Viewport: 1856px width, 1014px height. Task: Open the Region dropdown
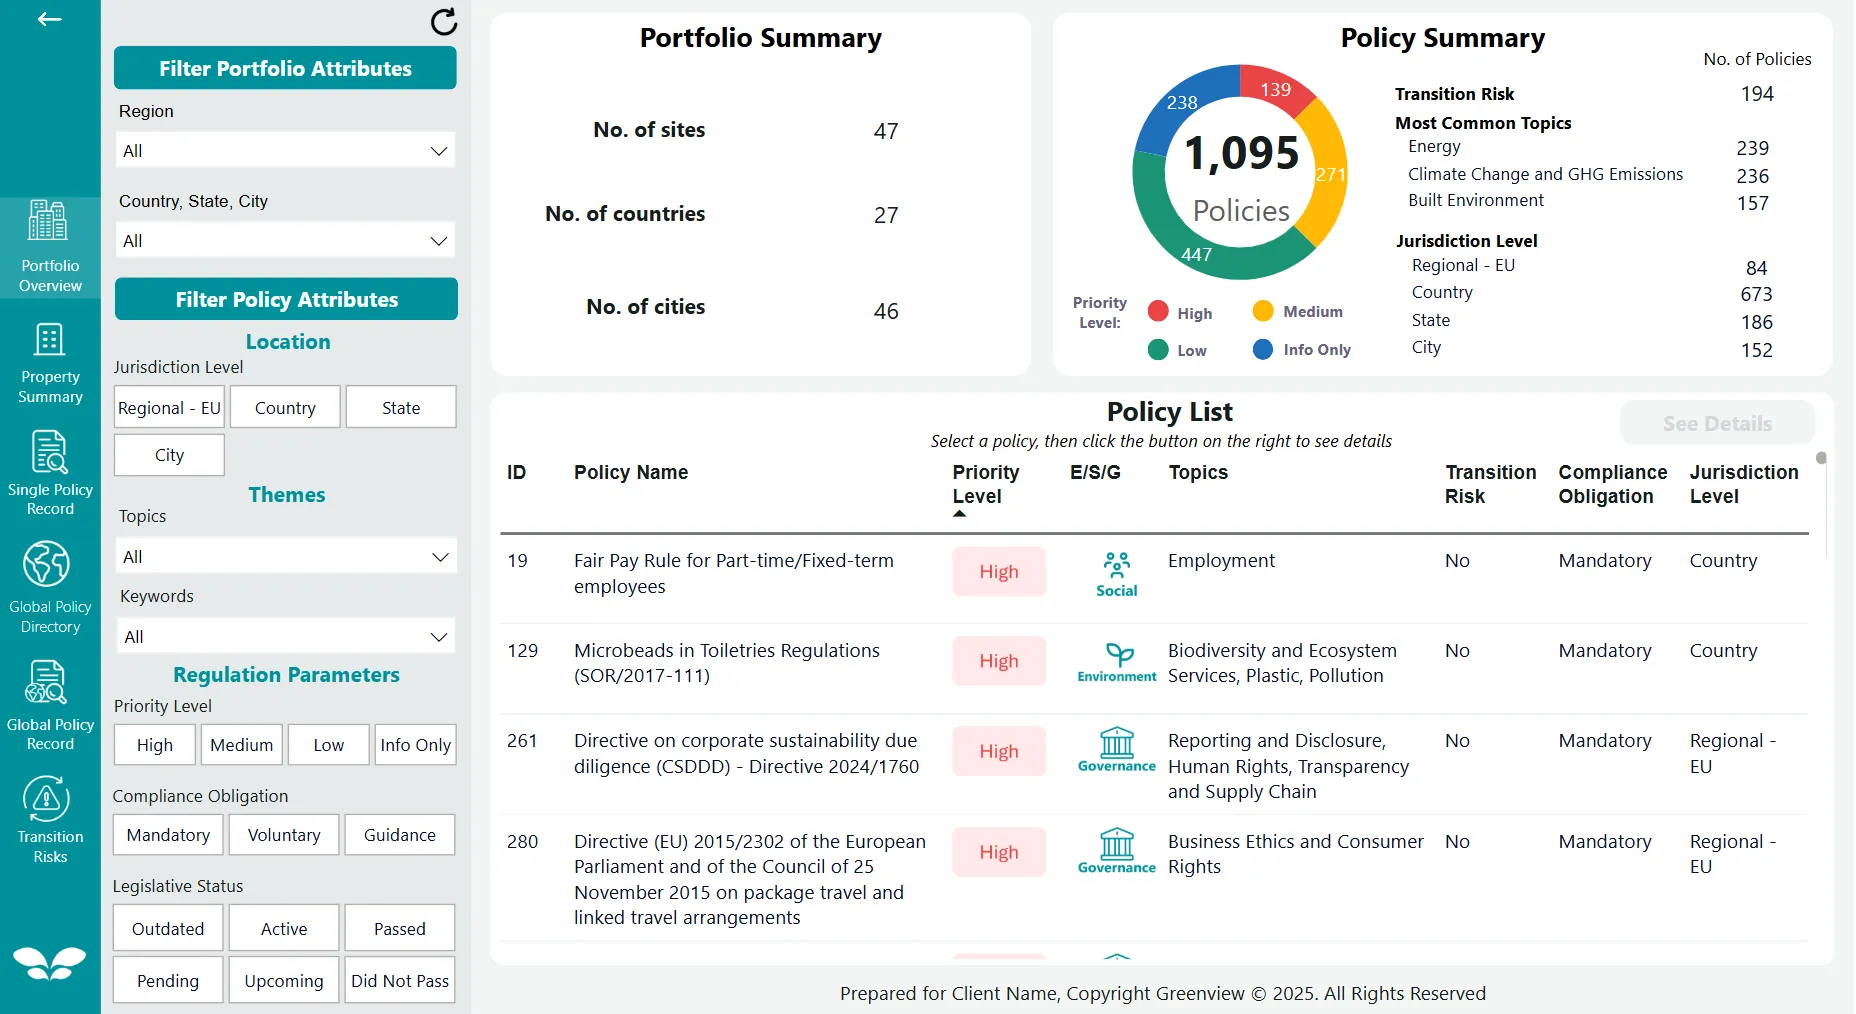(285, 150)
